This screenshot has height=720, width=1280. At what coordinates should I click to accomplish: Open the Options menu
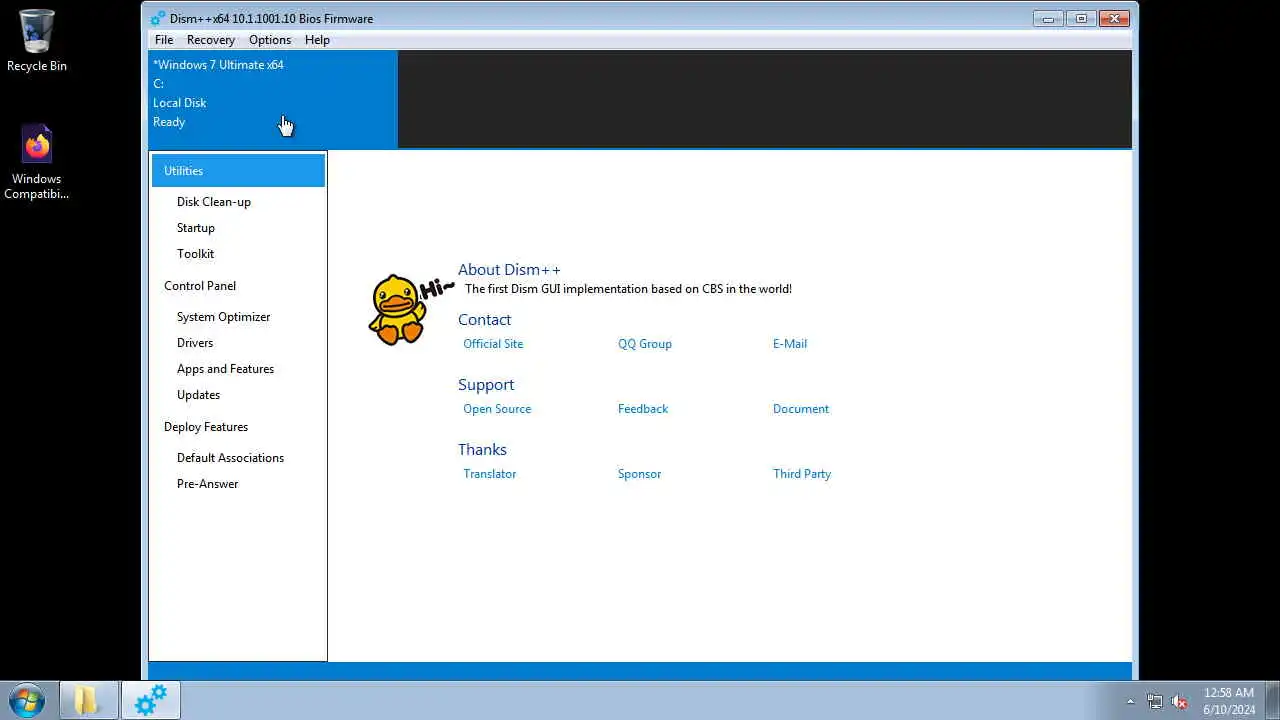click(270, 40)
